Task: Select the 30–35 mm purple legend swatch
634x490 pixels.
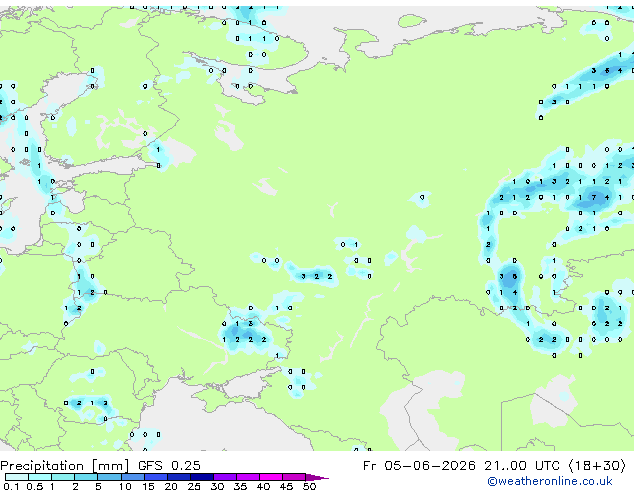Action: [x=224, y=477]
